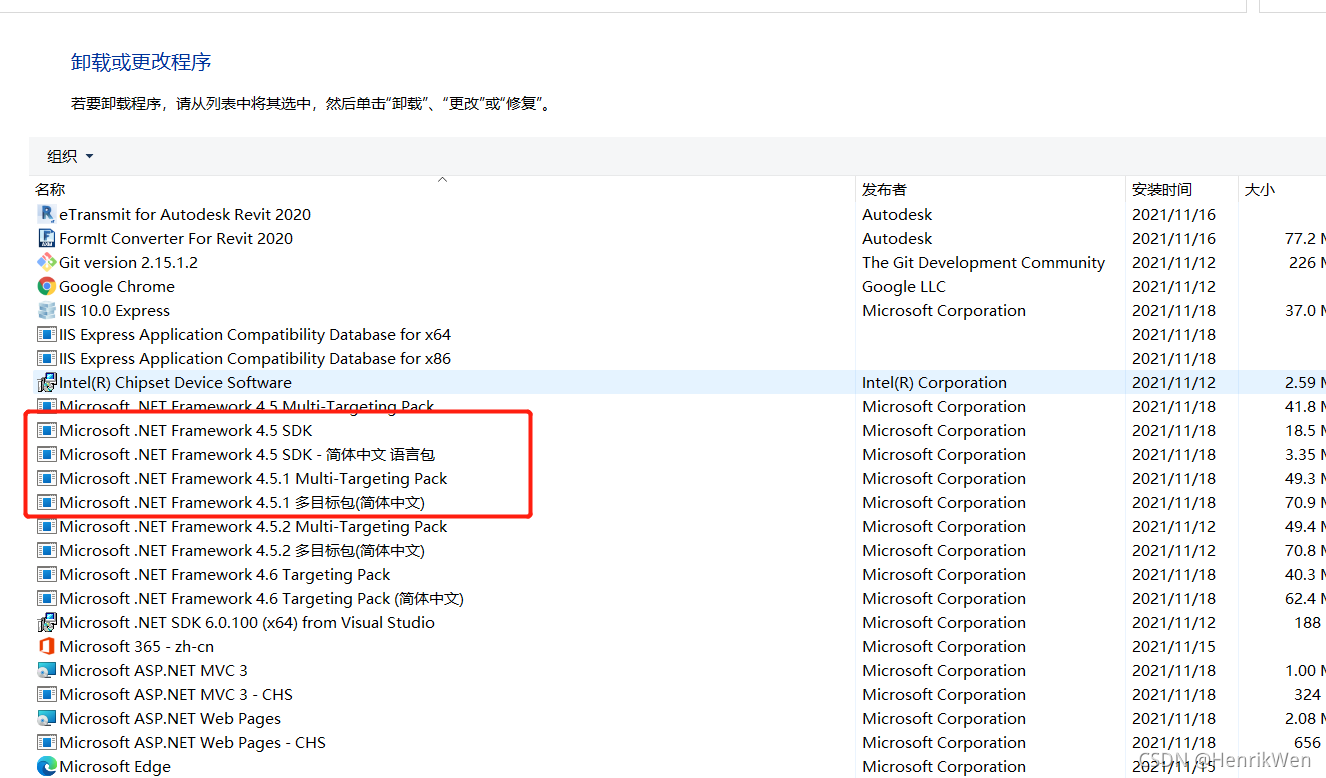Image resolution: width=1326 pixels, height=778 pixels.
Task: Click the Git version 2.15.1.2 icon
Action: point(46,262)
